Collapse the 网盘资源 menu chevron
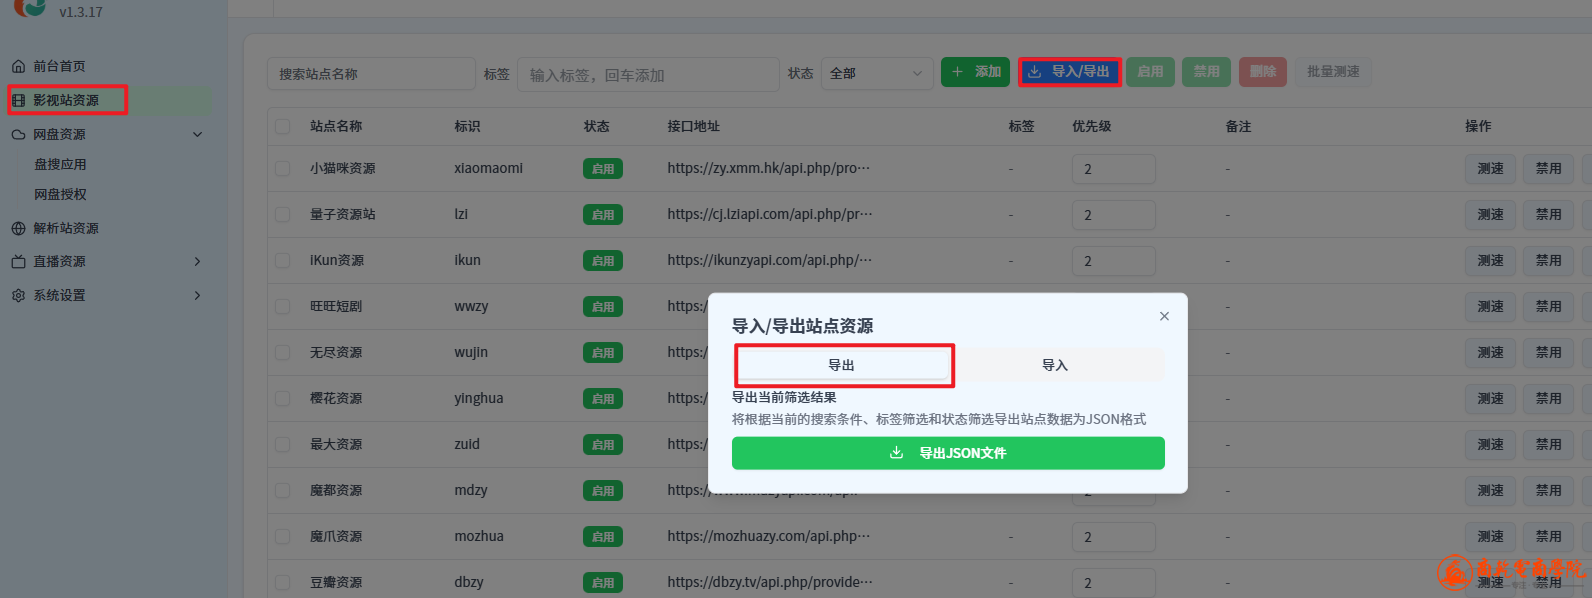Image resolution: width=1592 pixels, height=598 pixels. 197,134
